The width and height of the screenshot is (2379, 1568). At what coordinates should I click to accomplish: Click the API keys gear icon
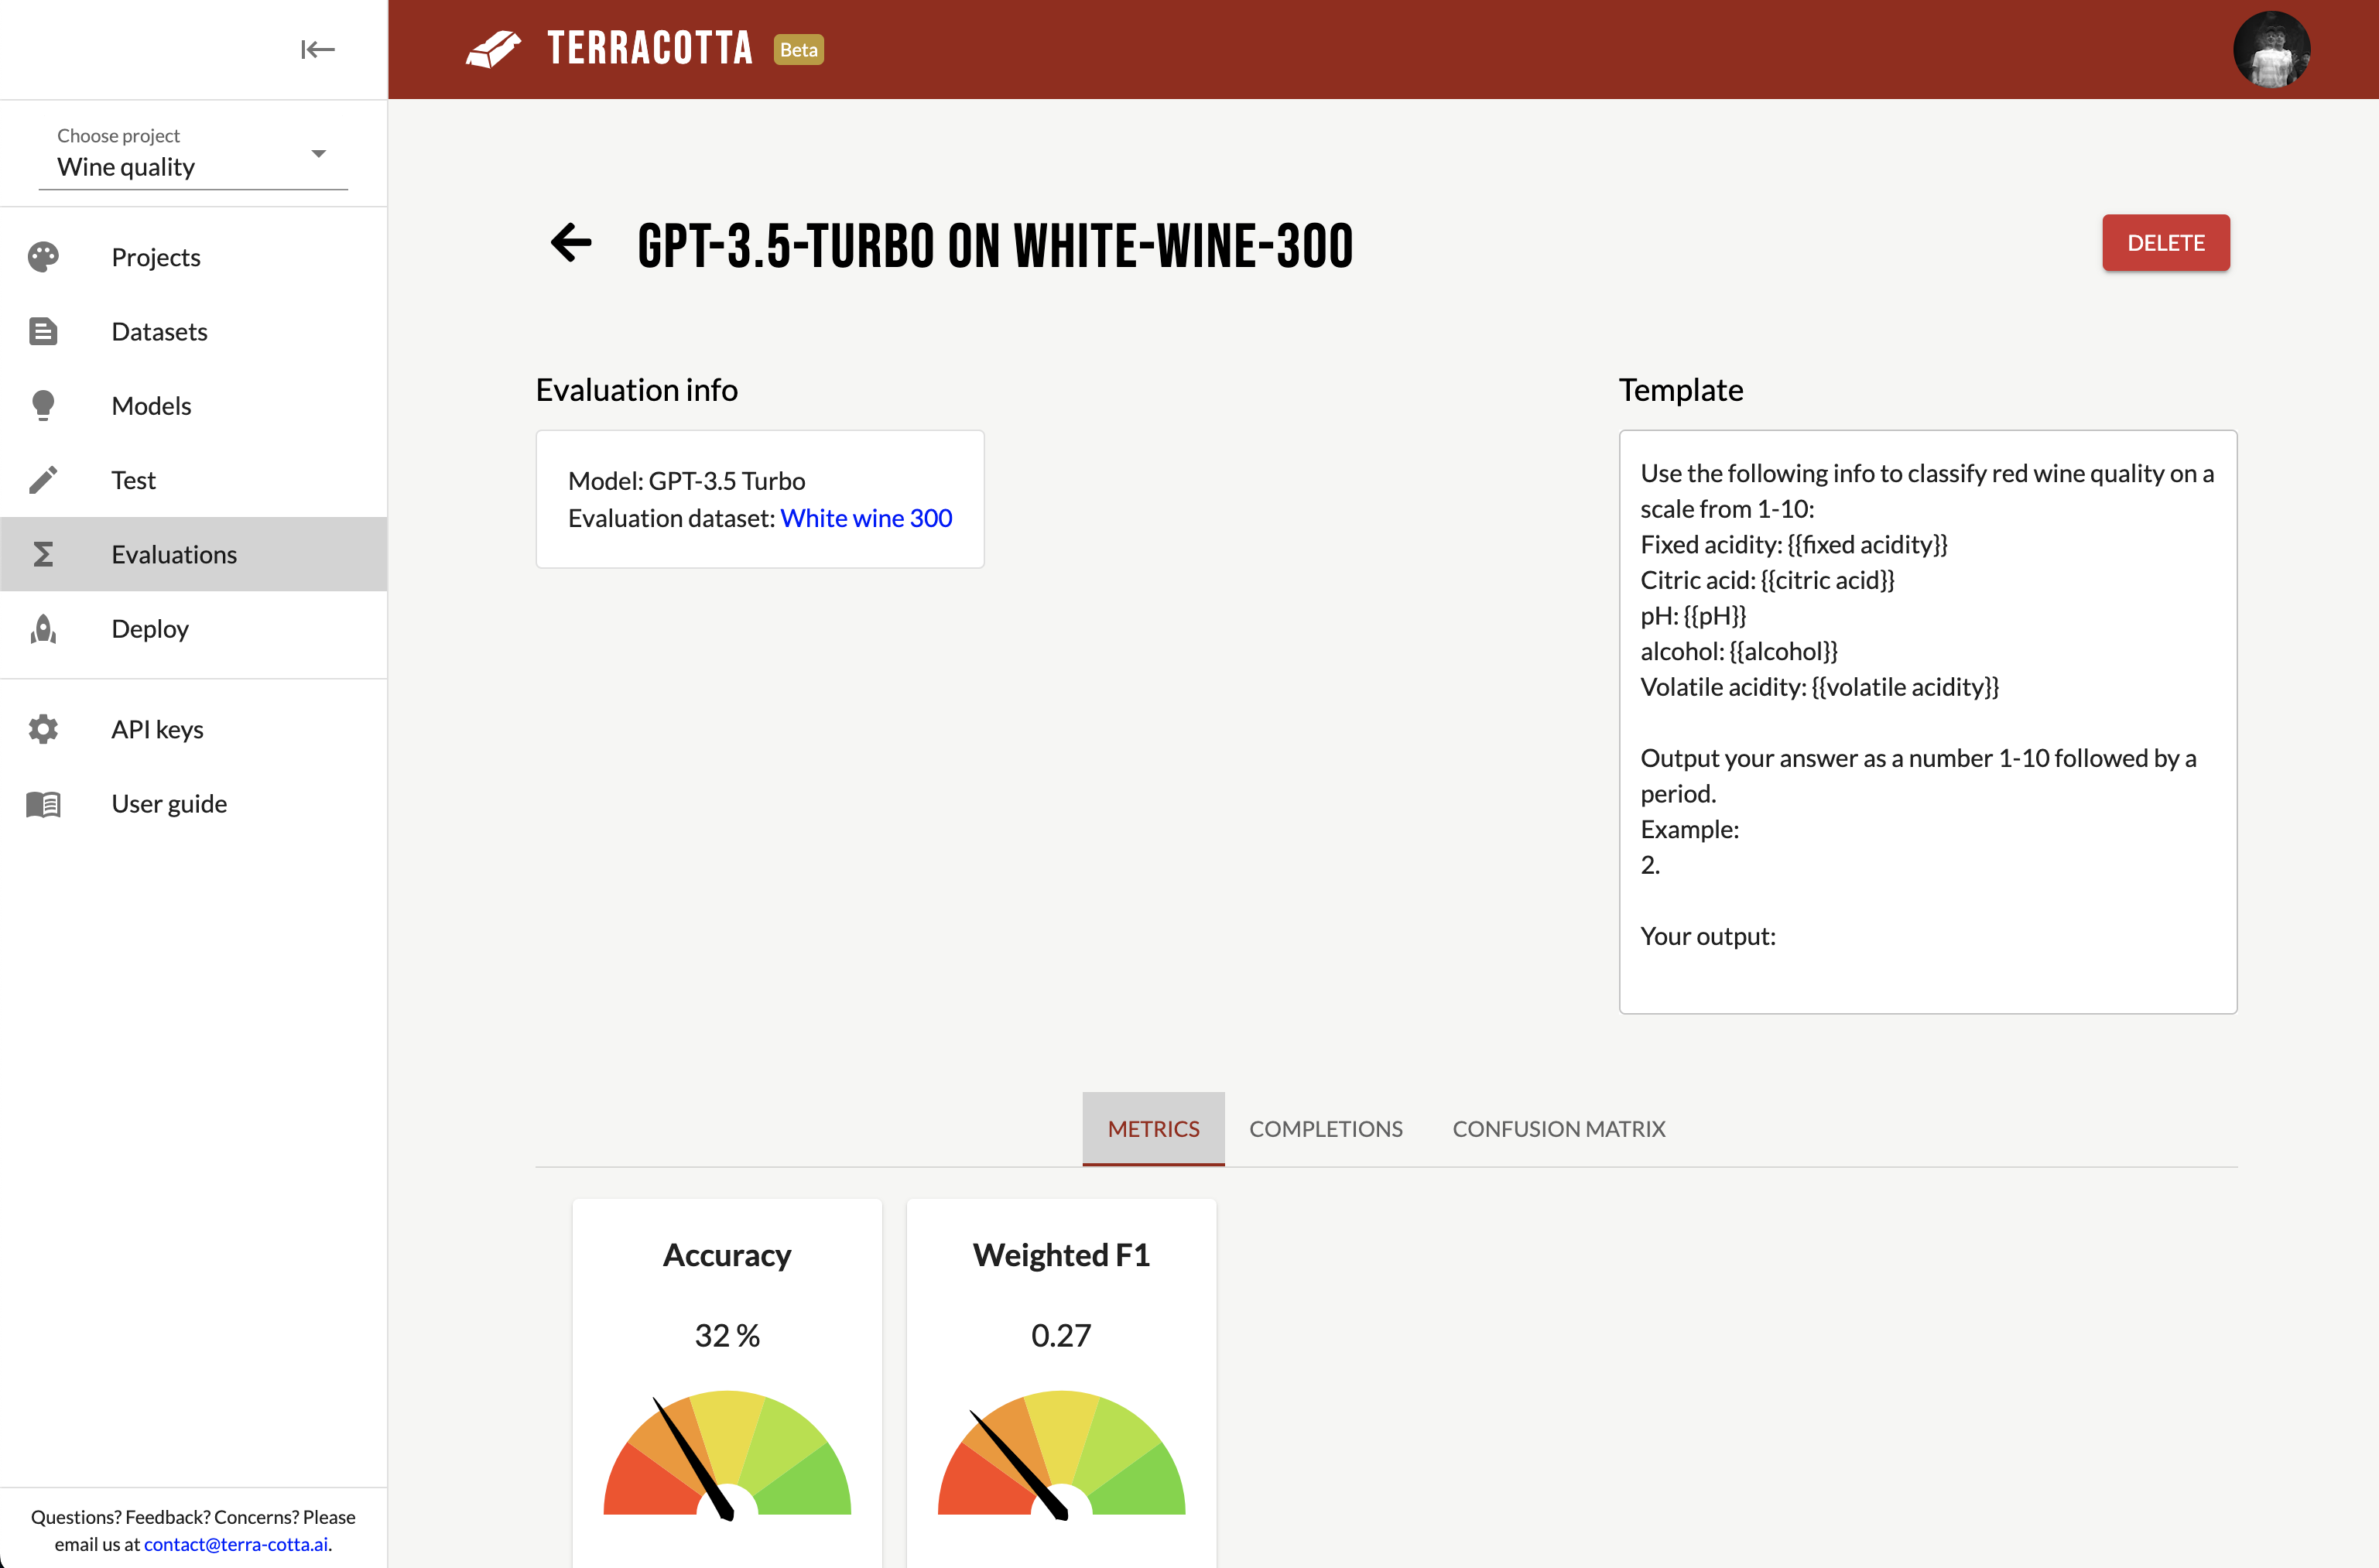tap(43, 729)
